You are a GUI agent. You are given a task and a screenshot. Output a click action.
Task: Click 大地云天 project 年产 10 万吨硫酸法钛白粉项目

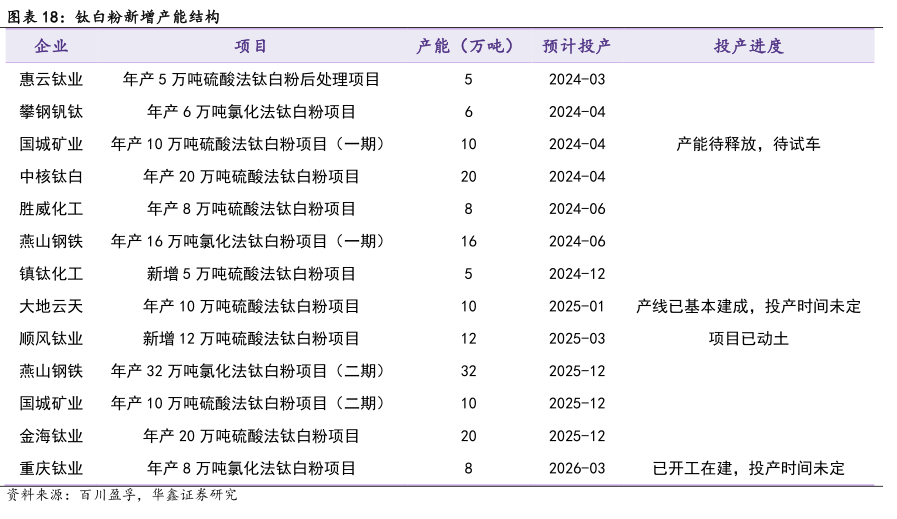pos(251,306)
